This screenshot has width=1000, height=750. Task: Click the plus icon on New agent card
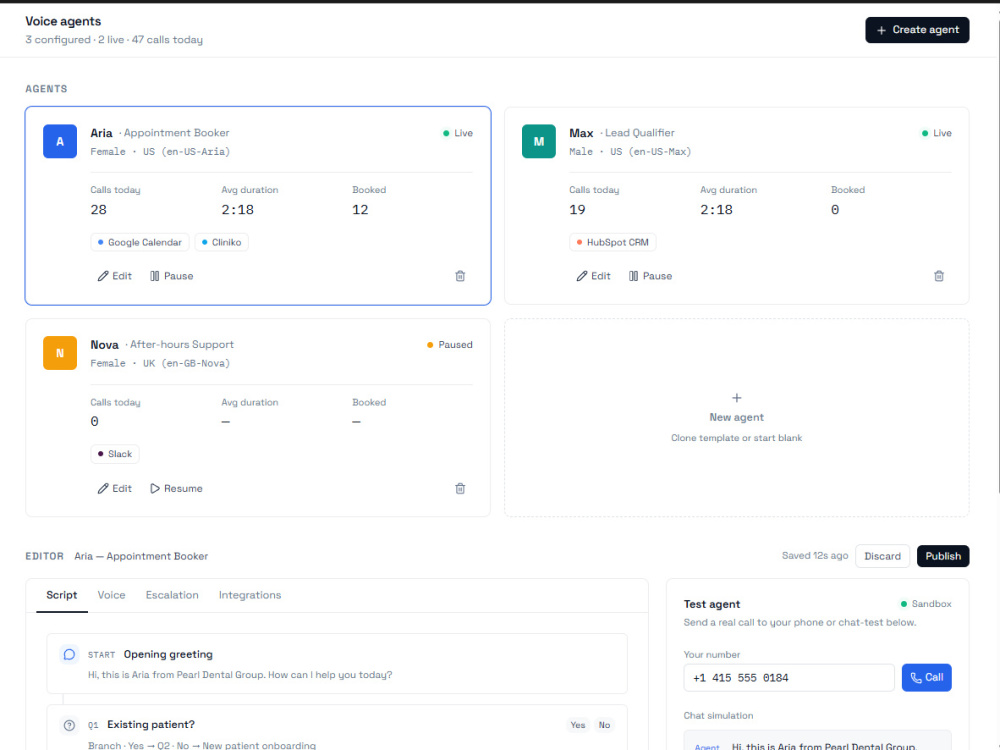coord(737,398)
